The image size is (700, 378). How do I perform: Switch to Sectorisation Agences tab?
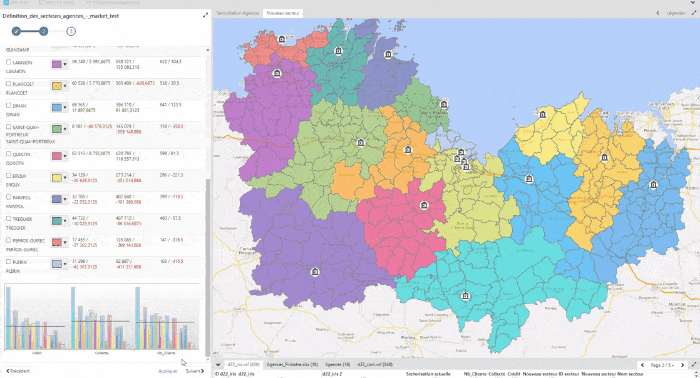(238, 13)
